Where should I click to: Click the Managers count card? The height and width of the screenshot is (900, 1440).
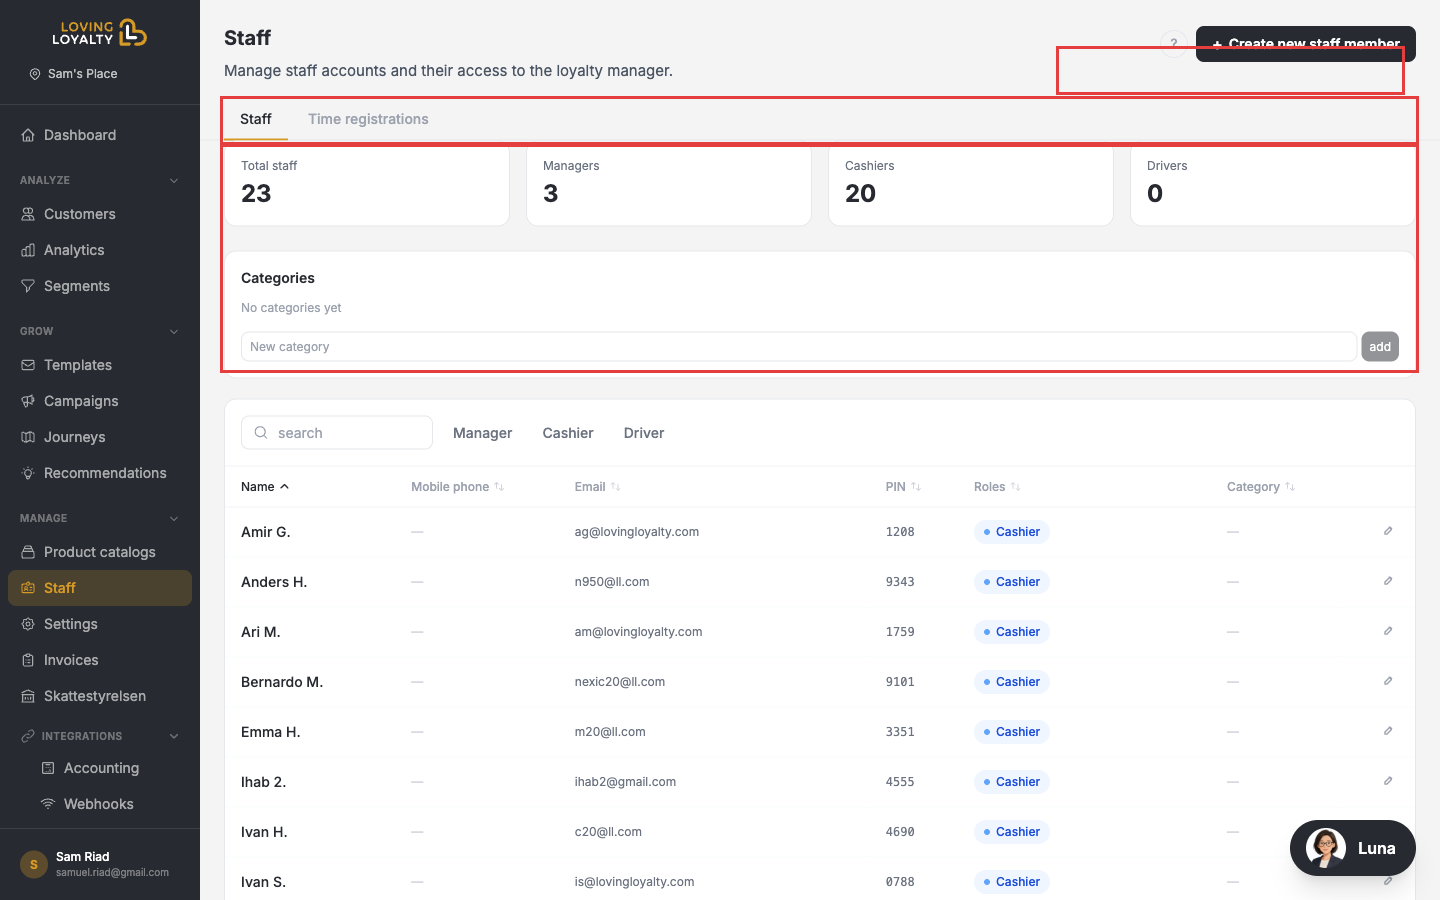[669, 185]
